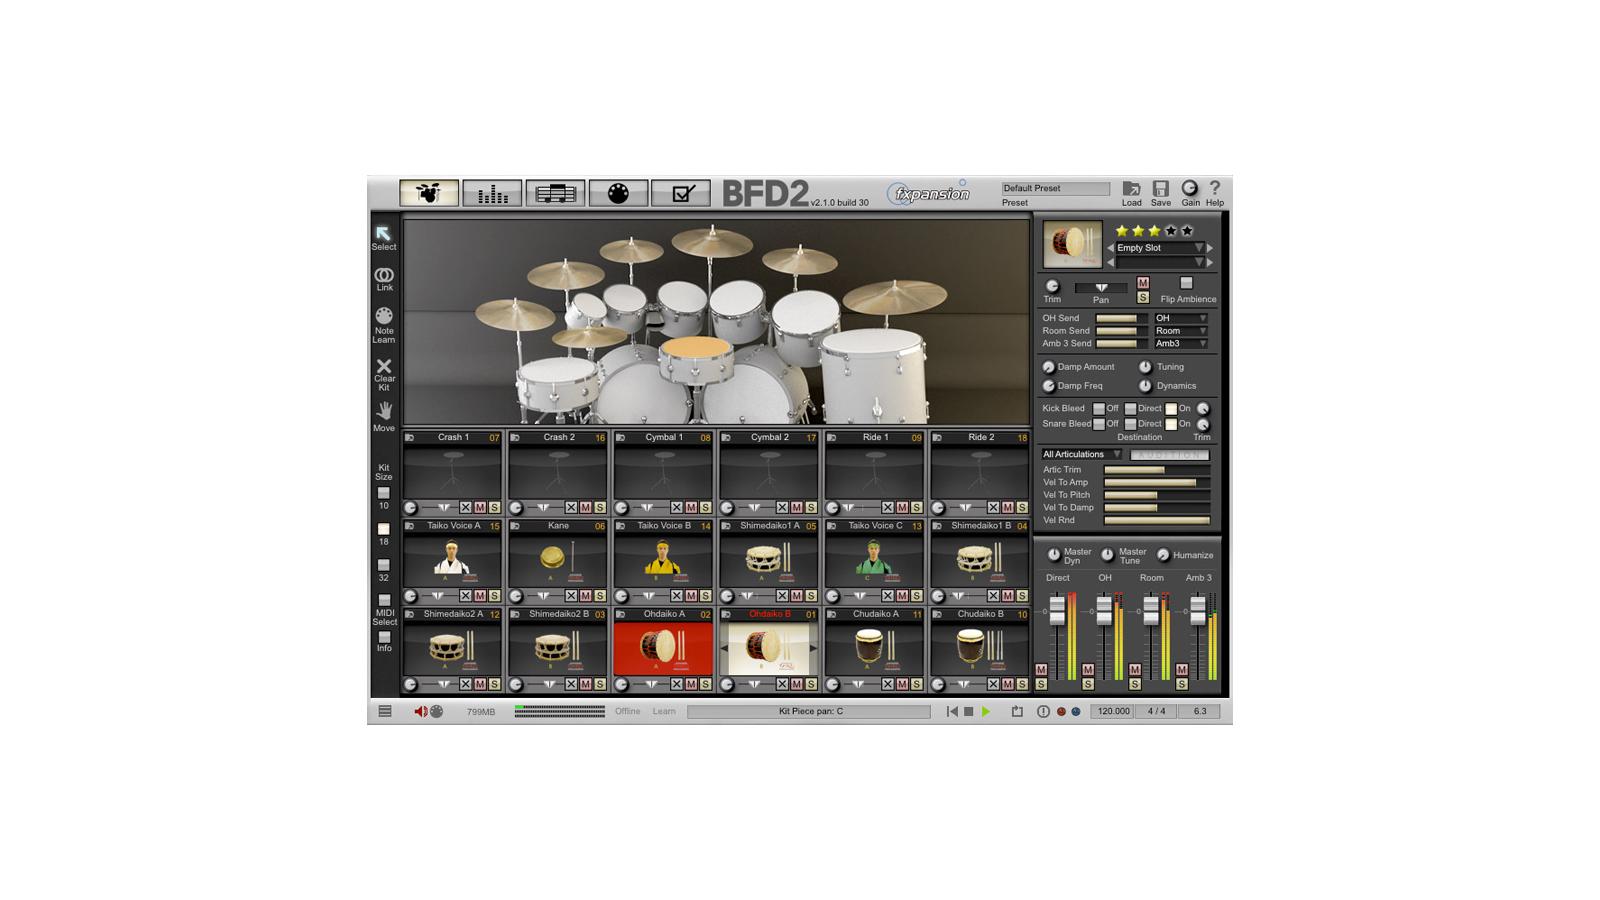The width and height of the screenshot is (1600, 900).
Task: Click the Audition button
Action: (1170, 455)
